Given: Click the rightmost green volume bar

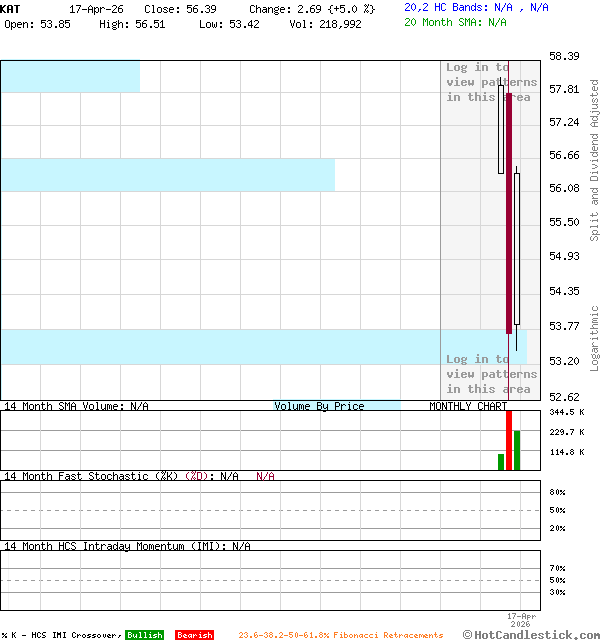Looking at the screenshot, I should [x=517, y=450].
